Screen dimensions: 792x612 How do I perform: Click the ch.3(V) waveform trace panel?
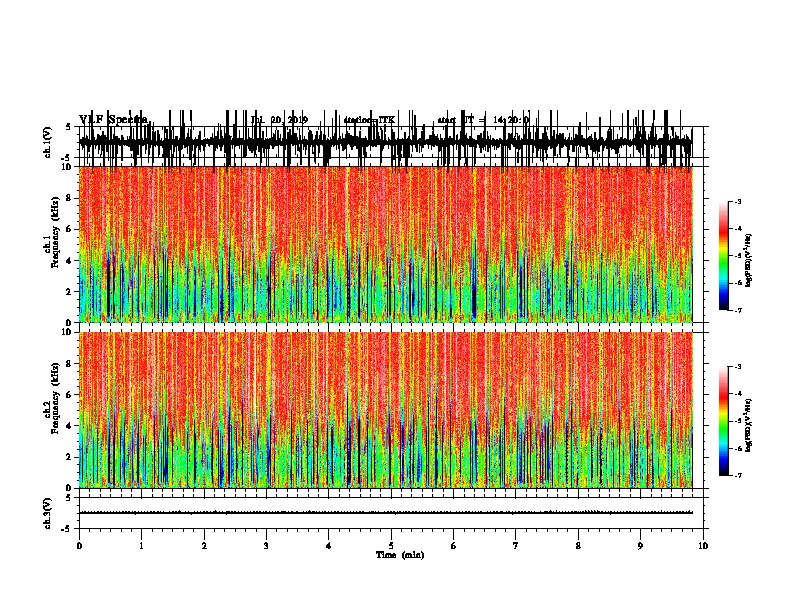coord(392,513)
